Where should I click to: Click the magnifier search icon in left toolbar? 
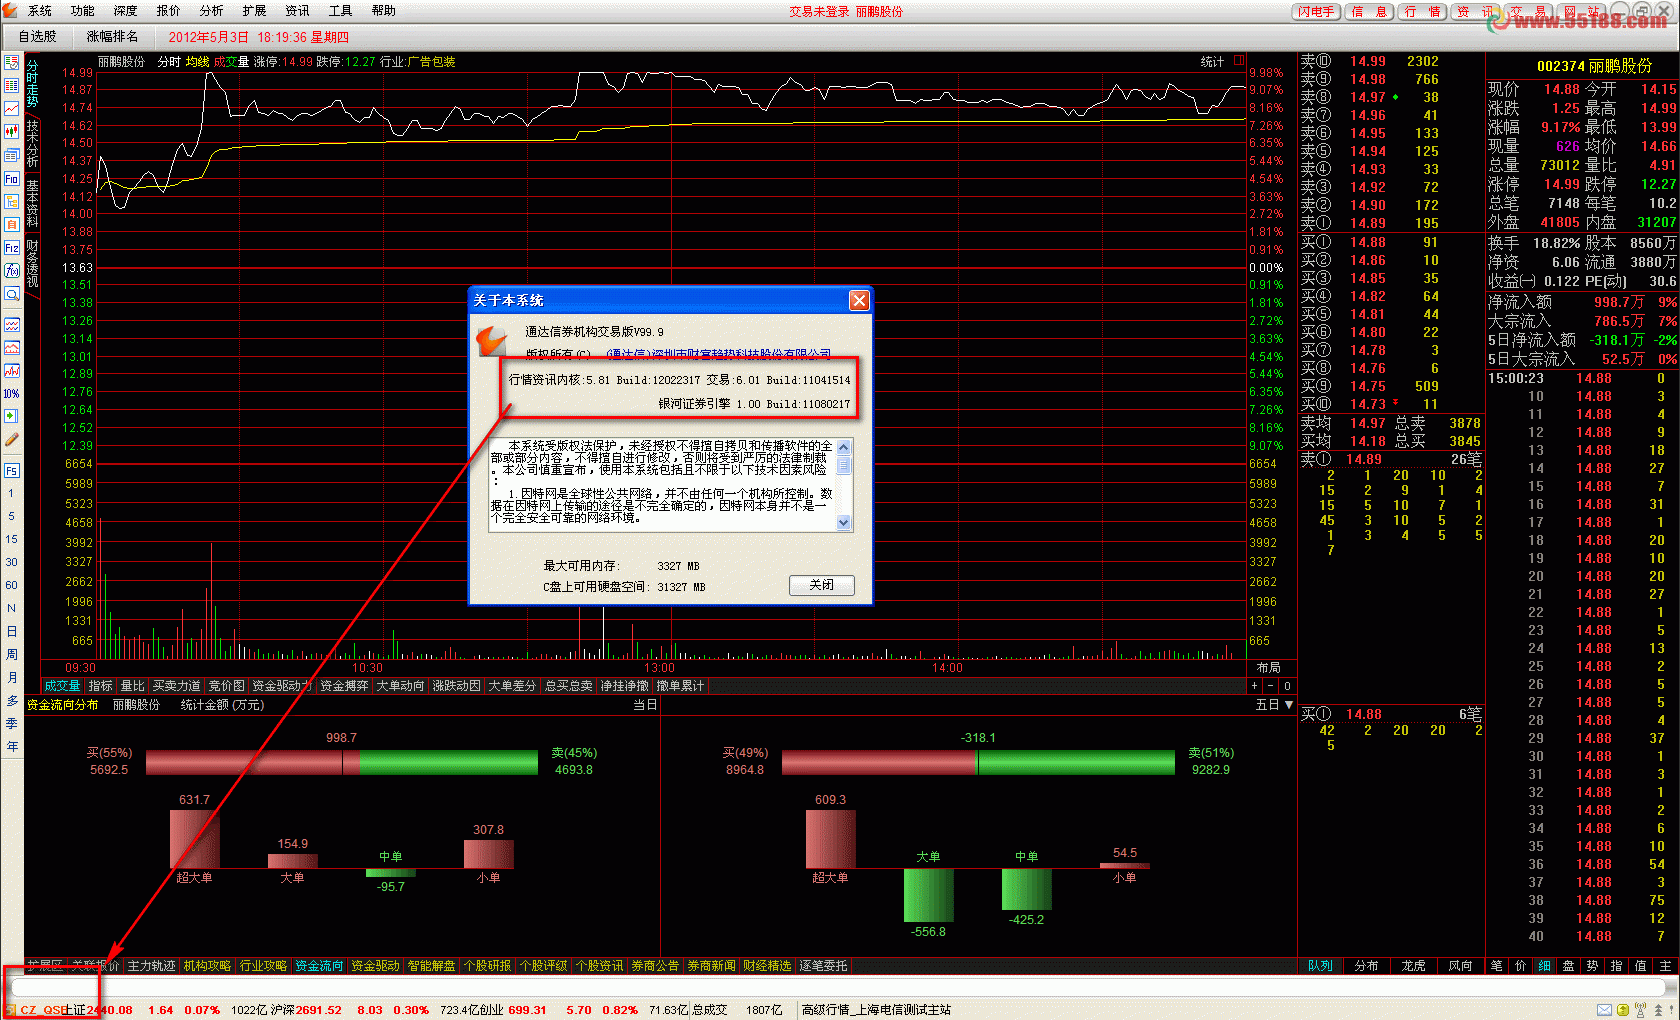click(12, 294)
